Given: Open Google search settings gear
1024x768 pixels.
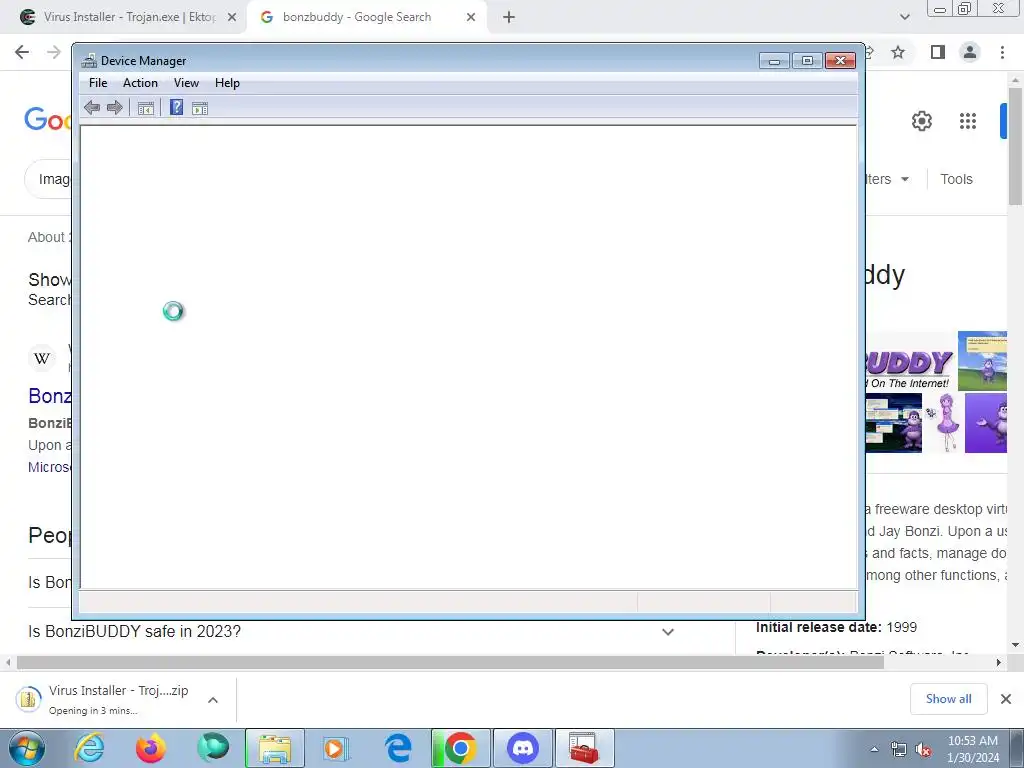Looking at the screenshot, I should 921,121.
